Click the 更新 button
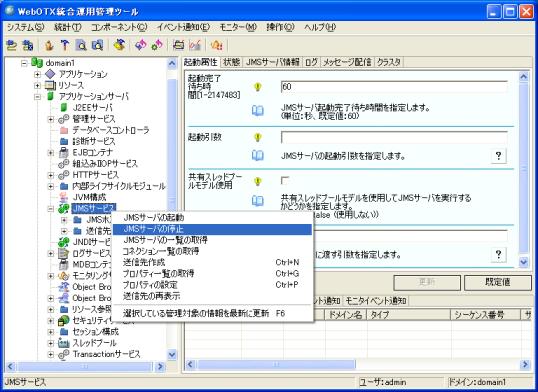Image resolution: width=538 pixels, height=392 pixels. (x=427, y=283)
